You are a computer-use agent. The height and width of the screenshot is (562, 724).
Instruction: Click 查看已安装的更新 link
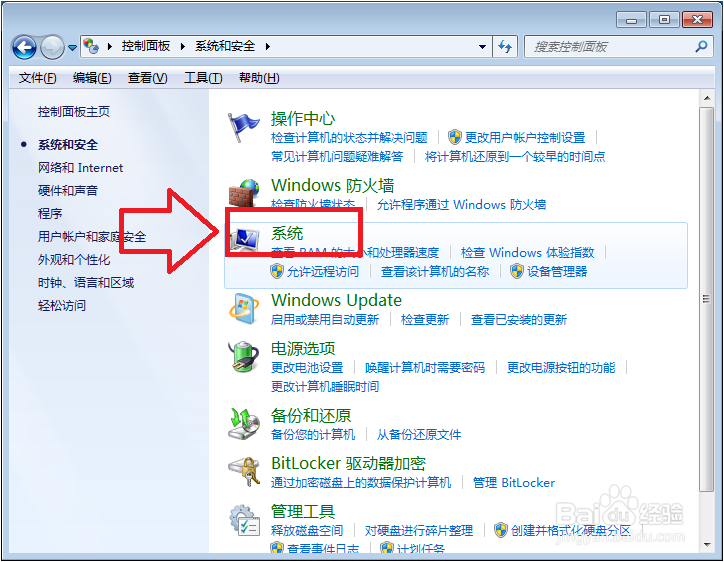tap(519, 320)
